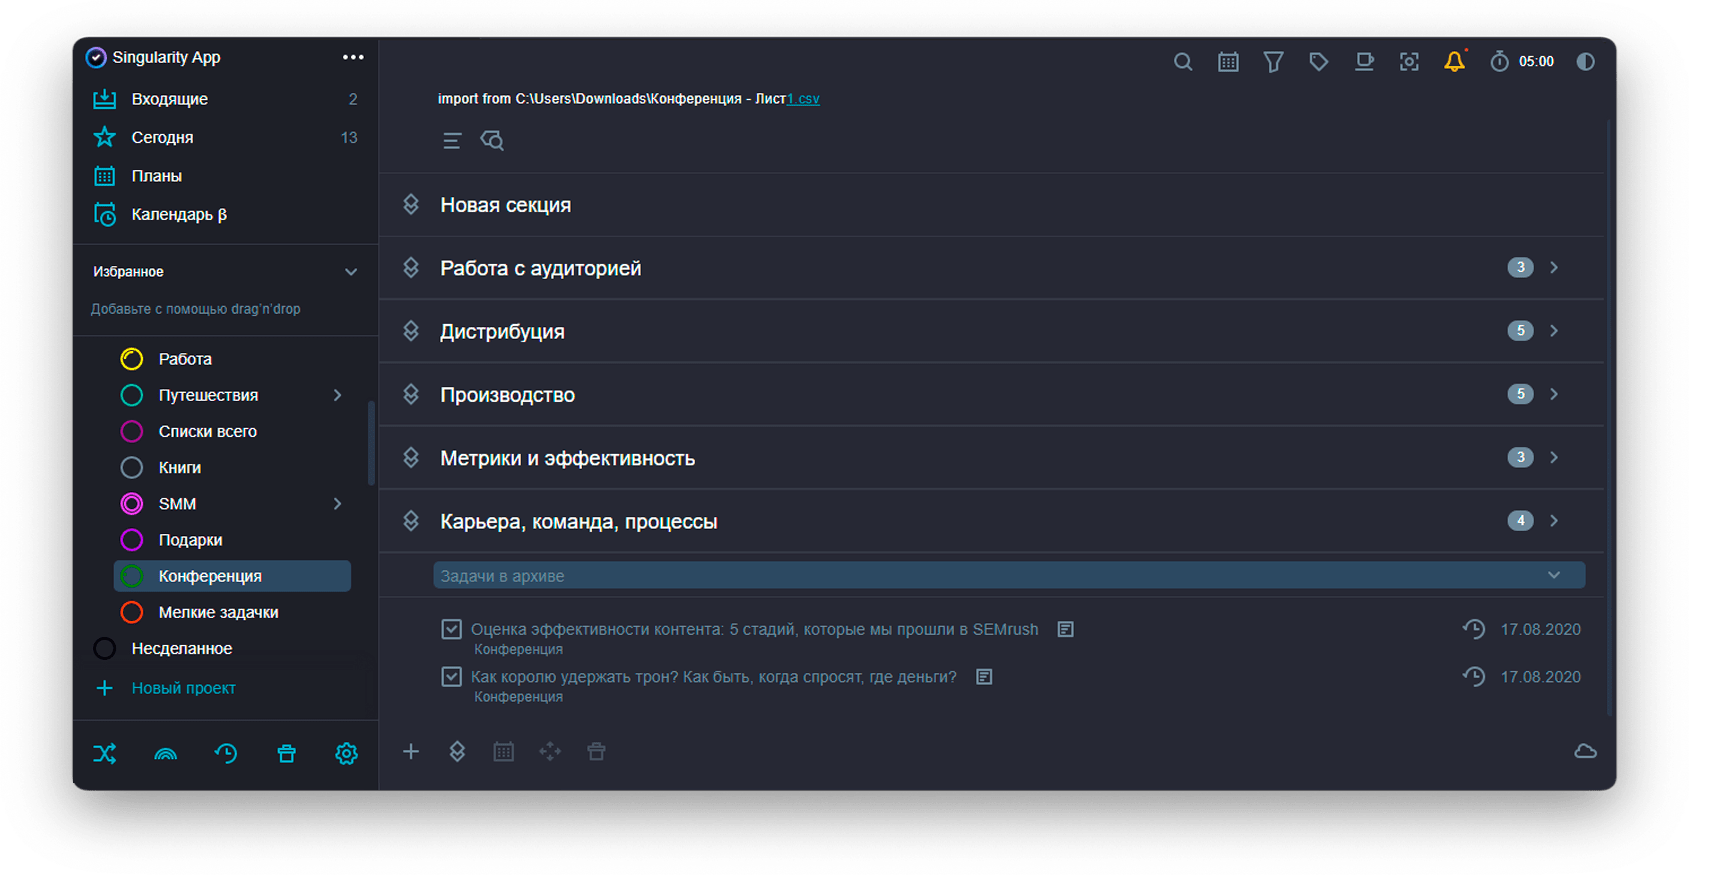Click the rainbow icon in sidebar footer
The image size is (1714, 892).
click(166, 754)
